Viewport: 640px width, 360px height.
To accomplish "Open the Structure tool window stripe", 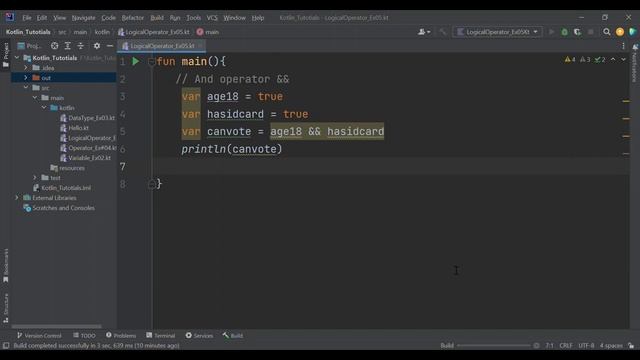I will pos(6,308).
